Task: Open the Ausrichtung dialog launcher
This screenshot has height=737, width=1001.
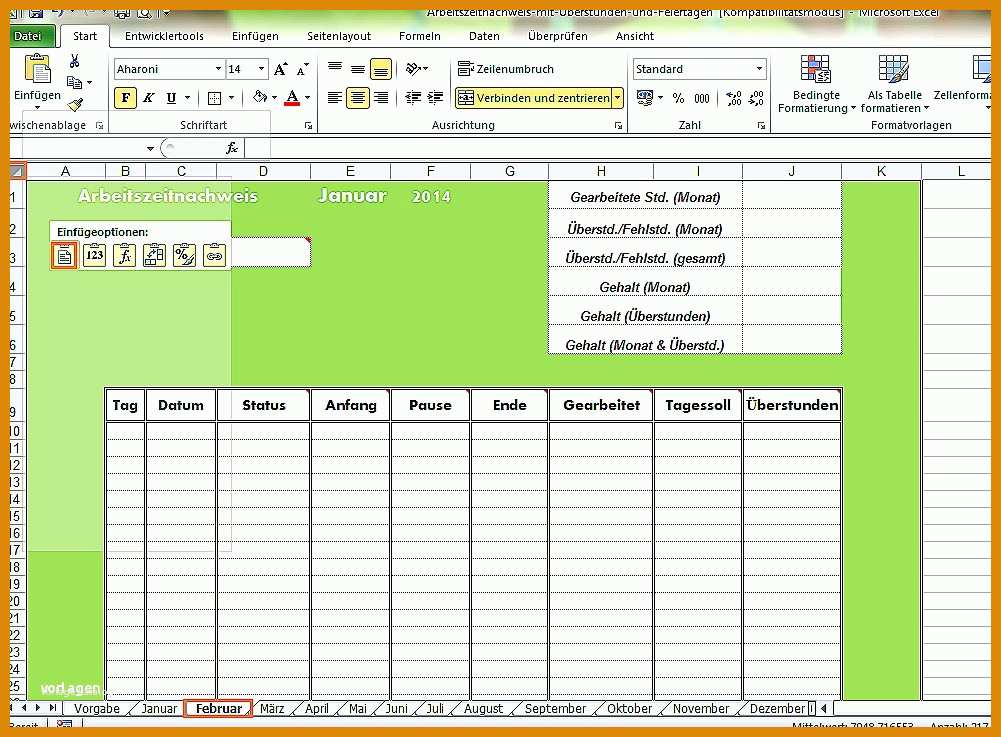Action: point(618,126)
